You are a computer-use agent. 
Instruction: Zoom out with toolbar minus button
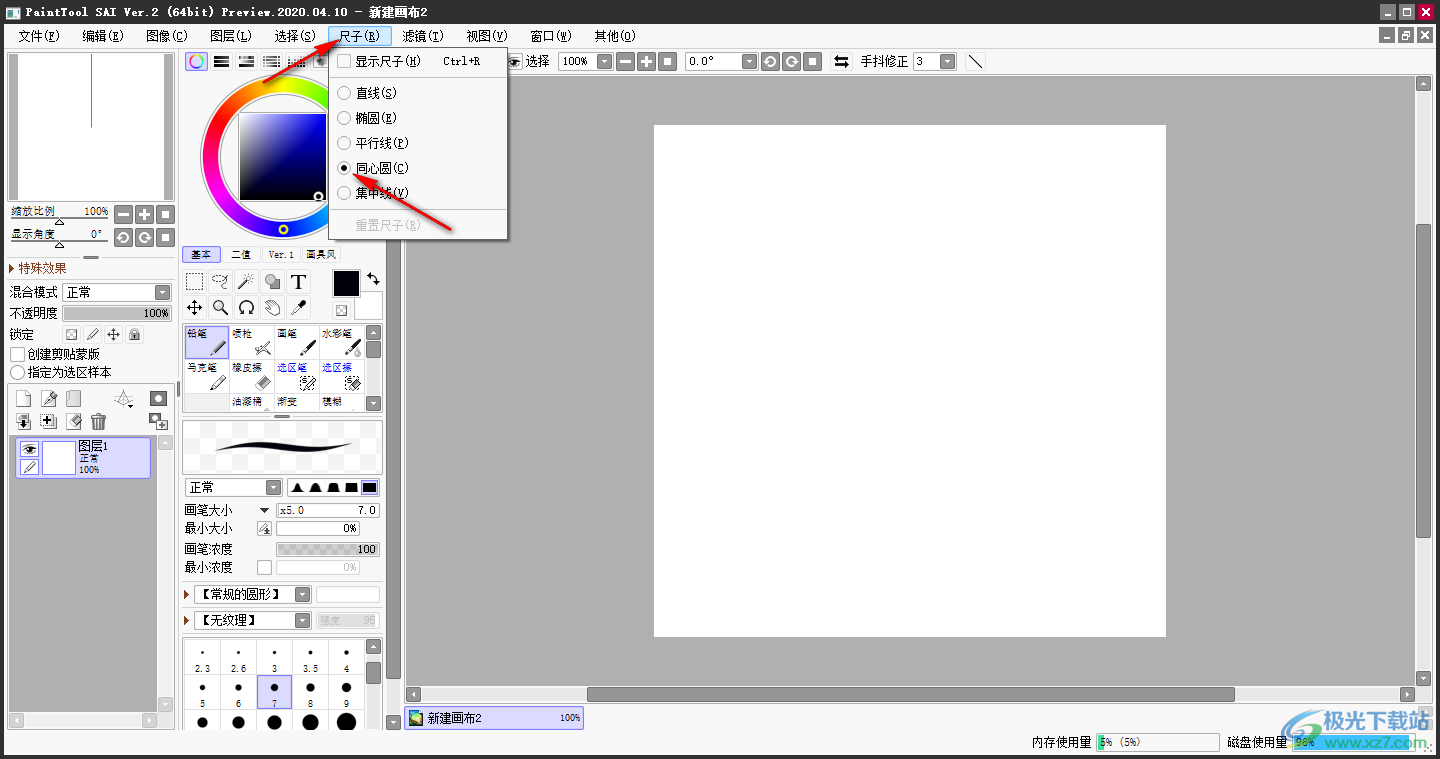[625, 61]
